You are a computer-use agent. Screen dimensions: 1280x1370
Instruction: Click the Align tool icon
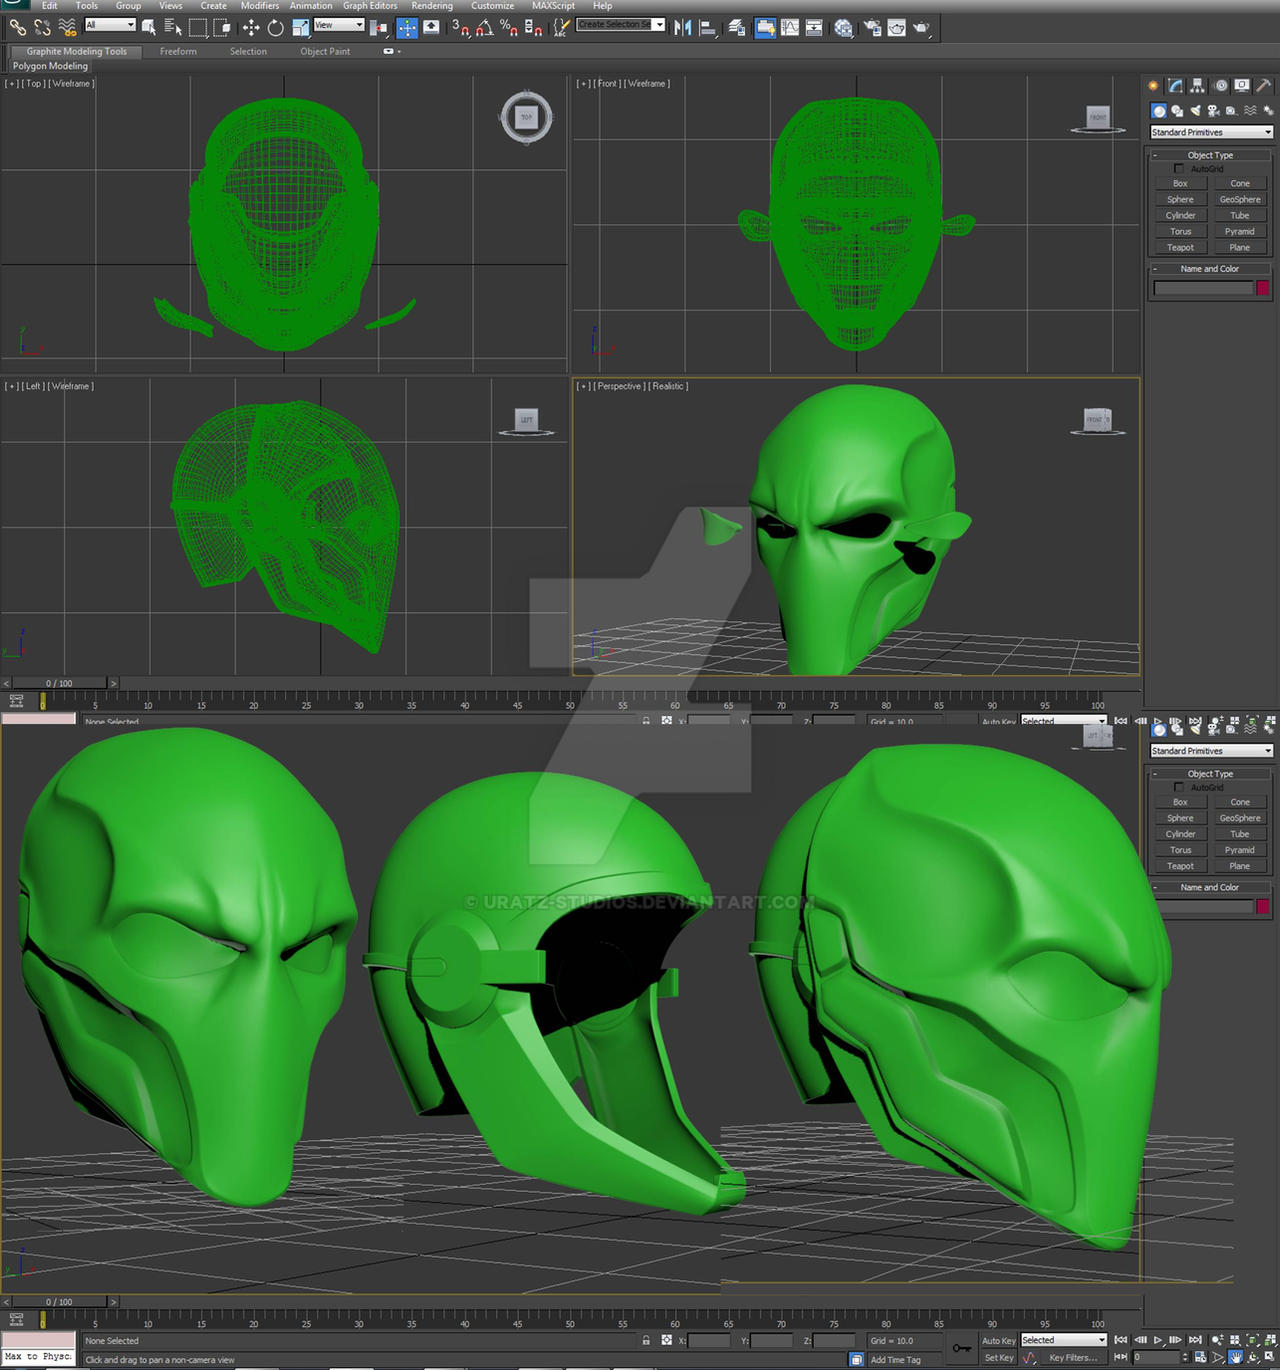(x=708, y=27)
